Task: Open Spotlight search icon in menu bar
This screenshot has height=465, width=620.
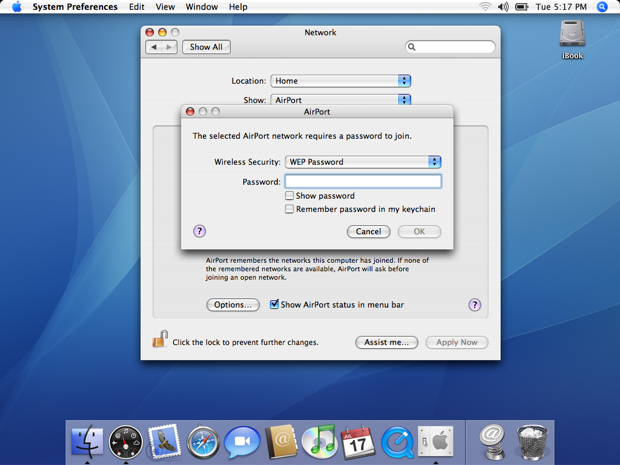Action: pos(602,7)
